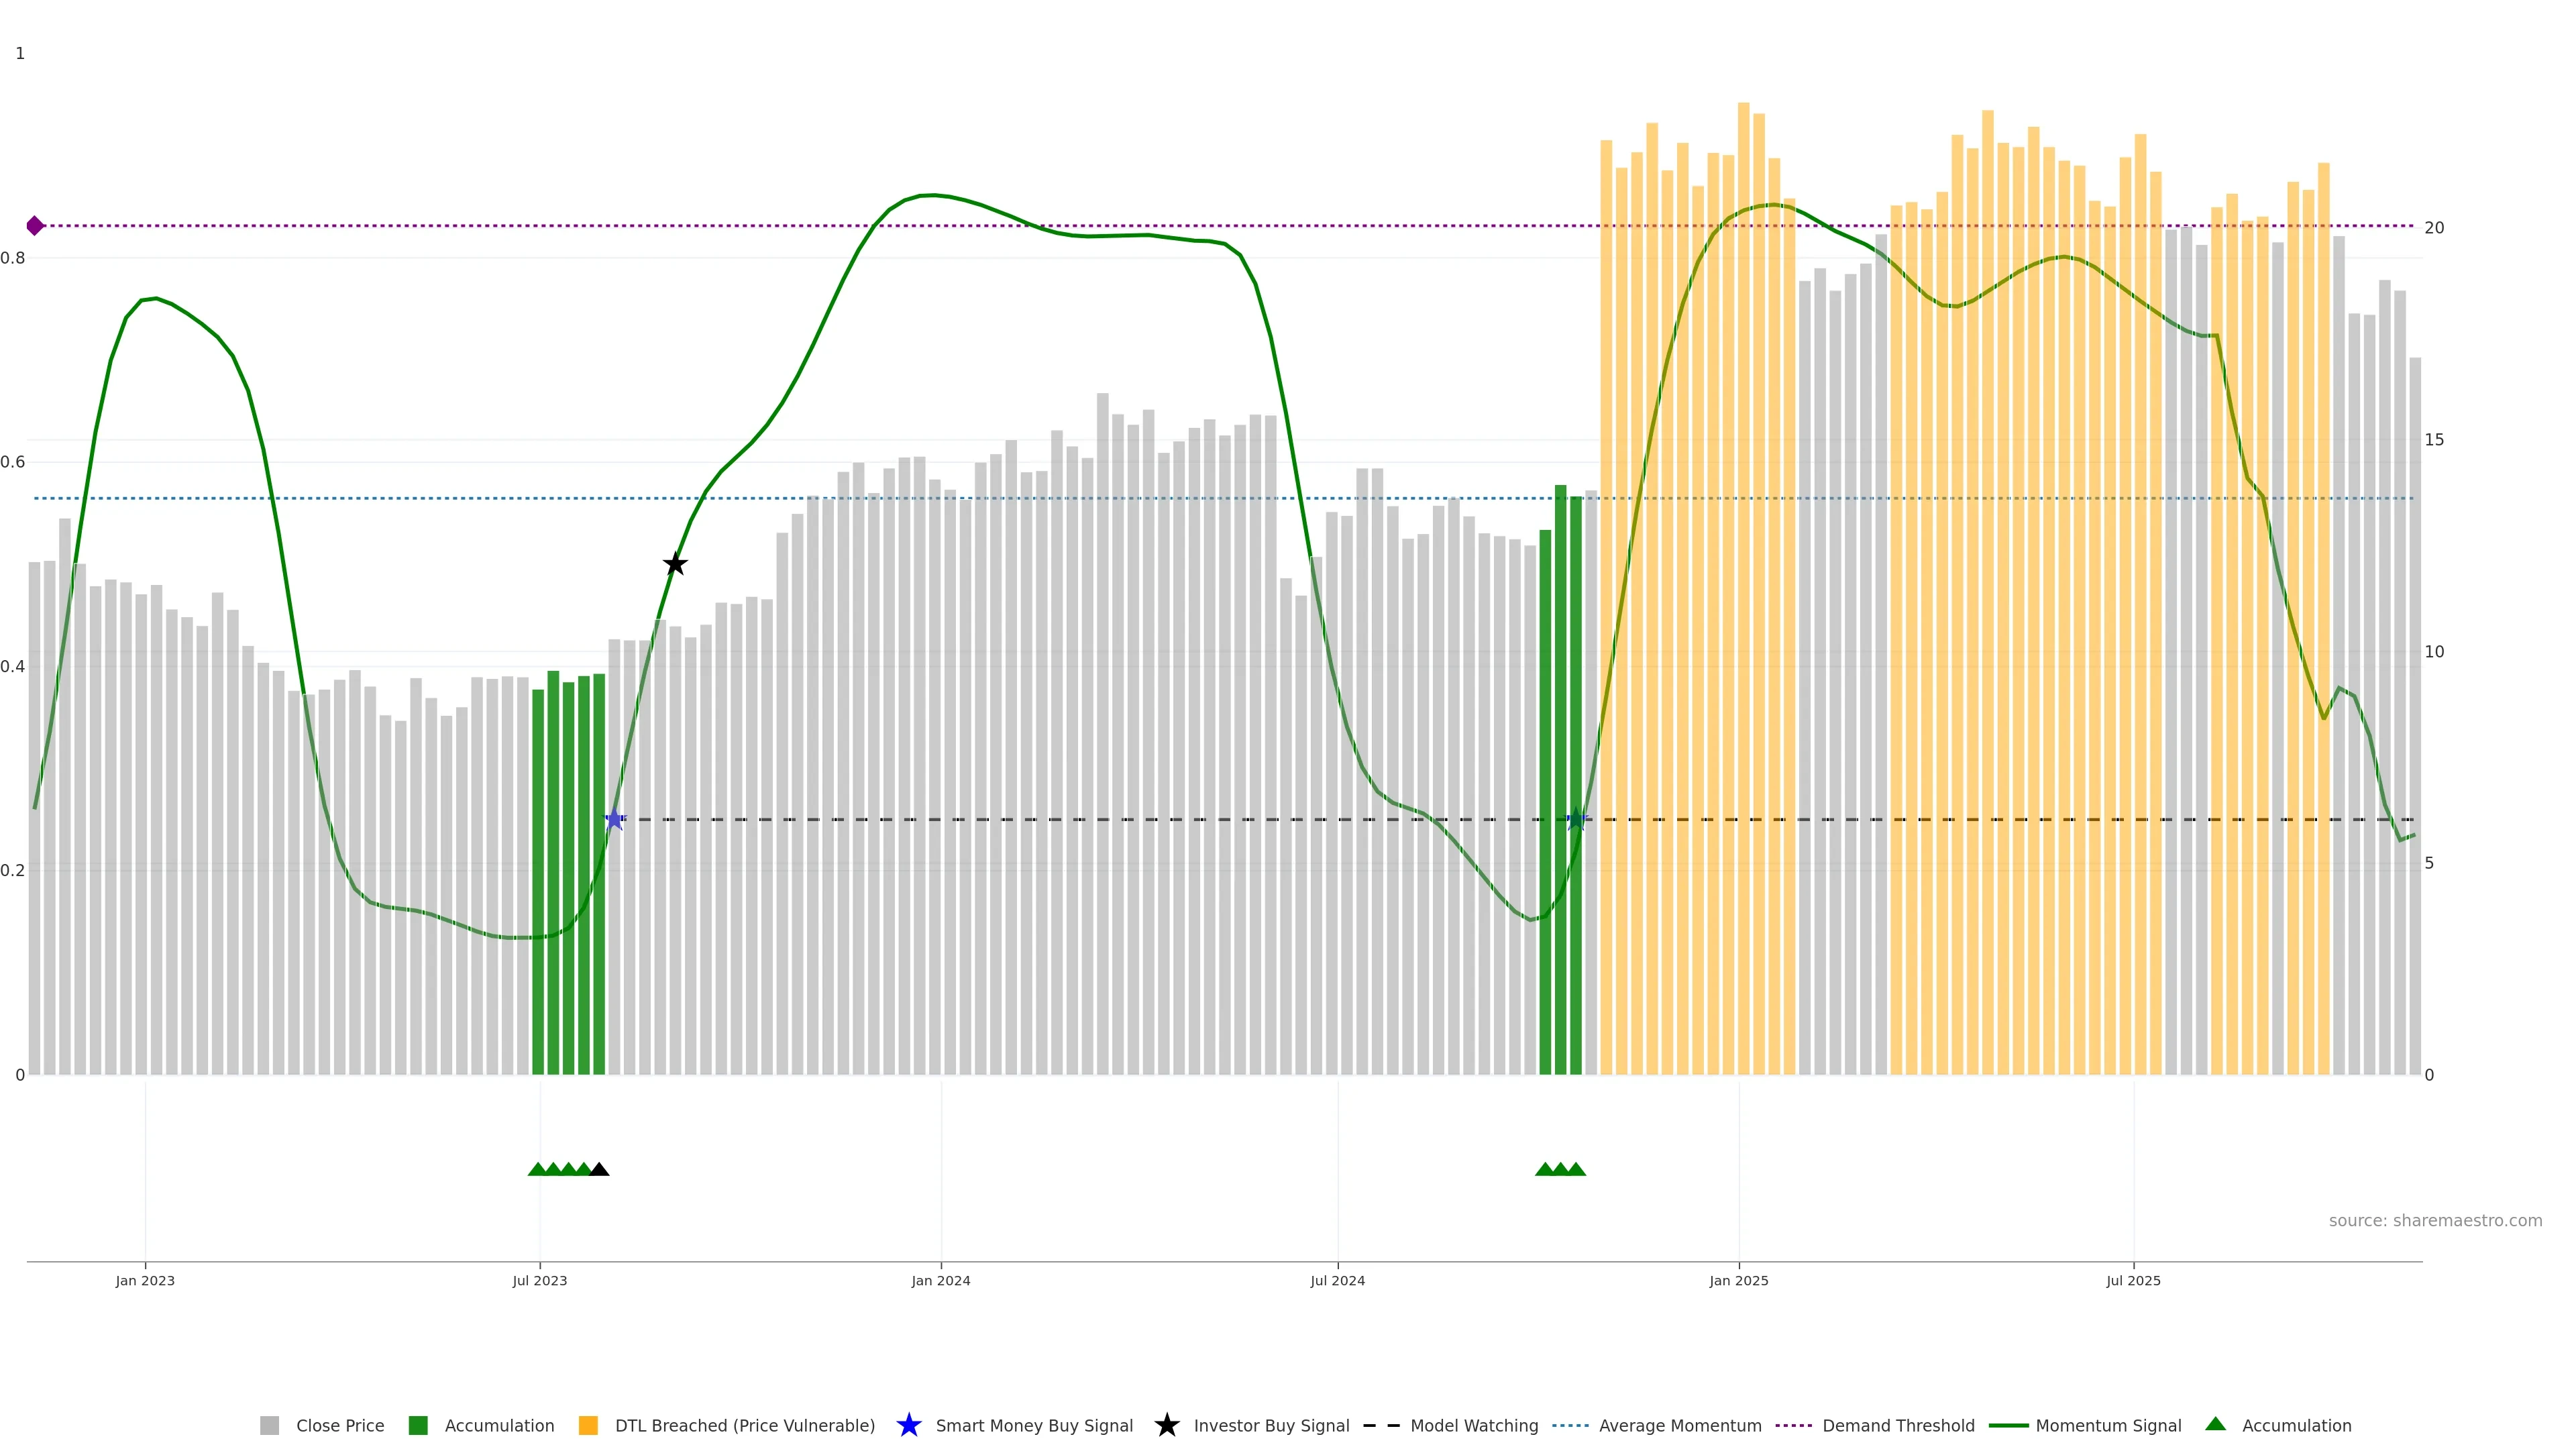Toggle the DTL Breached legend entry
The height and width of the screenshot is (1449, 2576).
744,1425
